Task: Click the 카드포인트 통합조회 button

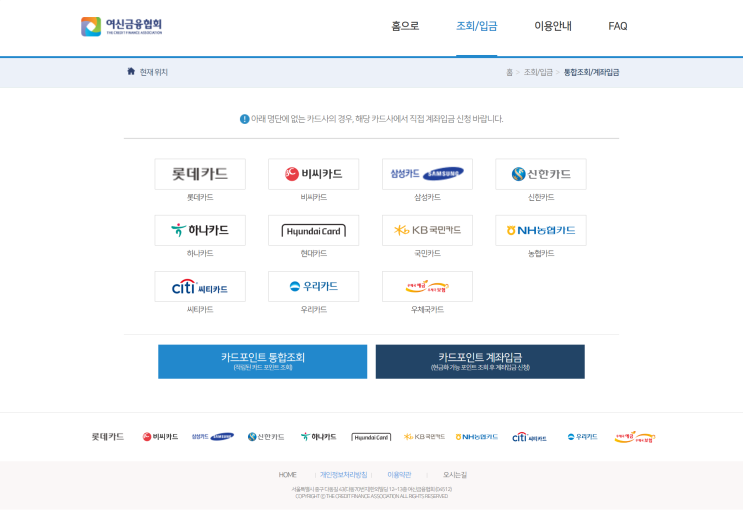Action: (x=263, y=362)
